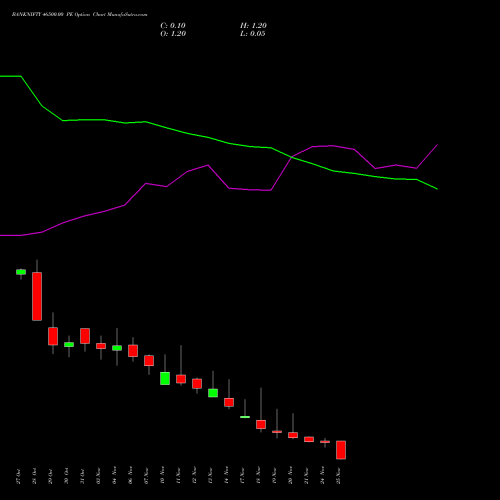500x500 pixels.
Task: Click the "03 Nov" date label
Action: click(x=98, y=475)
